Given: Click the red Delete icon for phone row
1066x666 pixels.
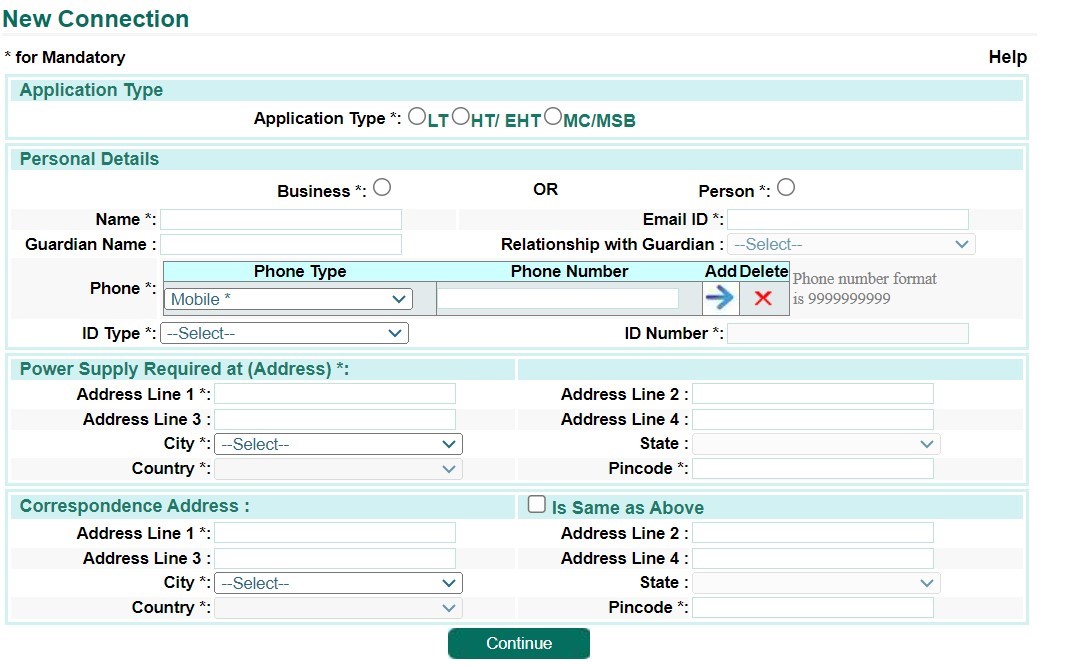Looking at the screenshot, I should pyautogui.click(x=762, y=297).
